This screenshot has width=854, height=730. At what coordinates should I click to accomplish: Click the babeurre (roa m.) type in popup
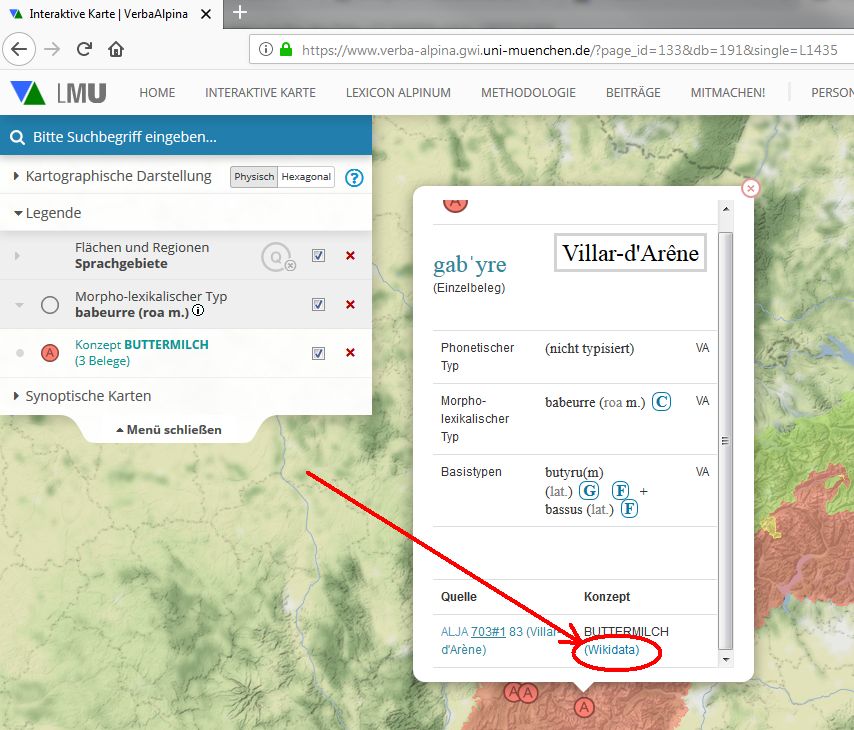tap(595, 403)
